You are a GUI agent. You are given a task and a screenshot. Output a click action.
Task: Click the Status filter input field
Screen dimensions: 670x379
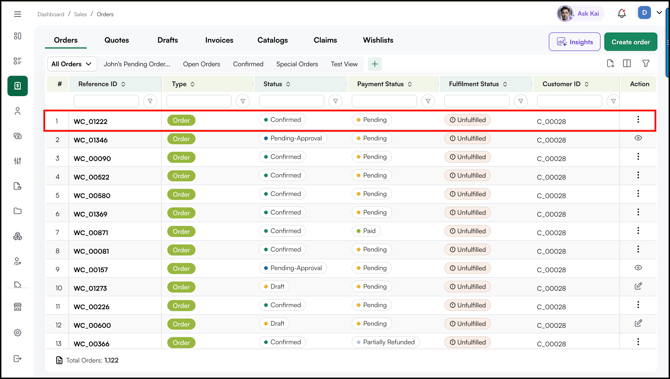point(291,101)
